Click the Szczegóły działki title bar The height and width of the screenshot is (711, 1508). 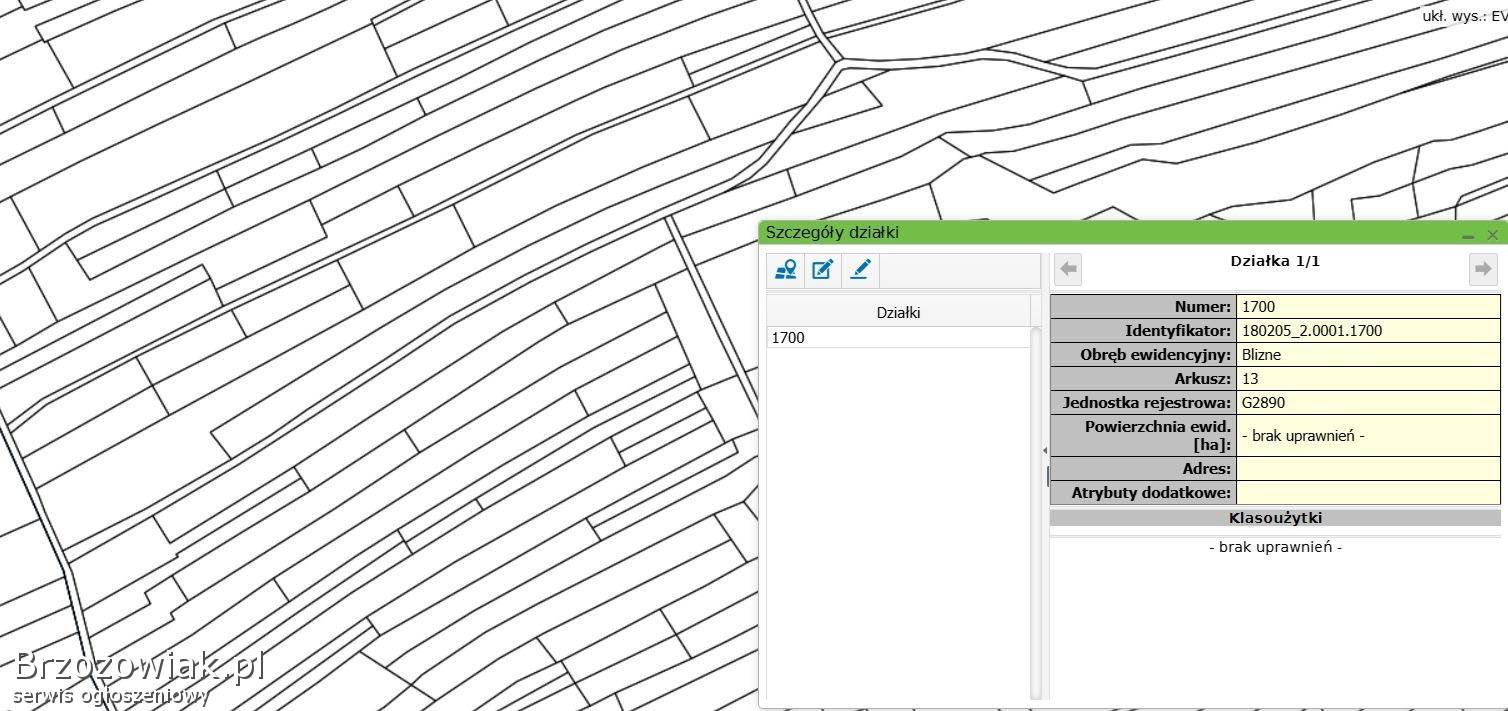click(x=1100, y=233)
